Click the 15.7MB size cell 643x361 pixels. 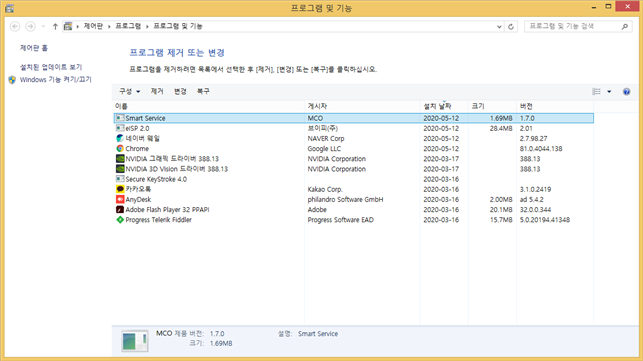(501, 220)
